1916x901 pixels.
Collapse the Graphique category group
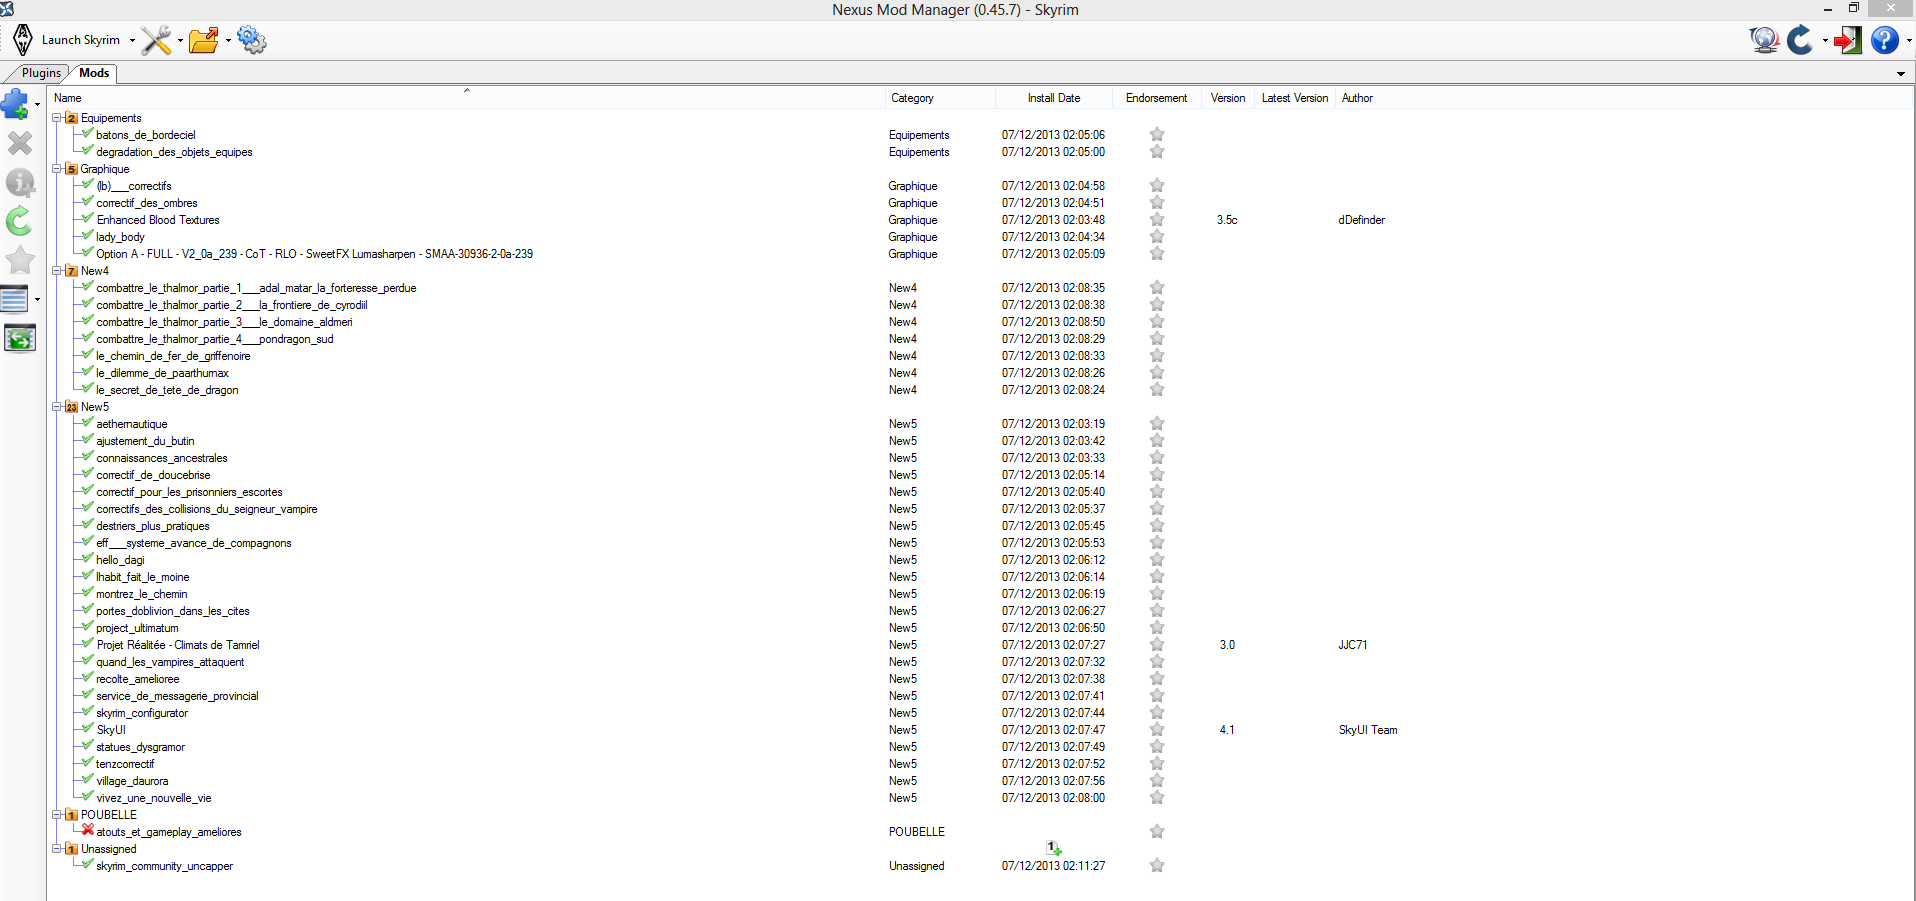click(57, 168)
